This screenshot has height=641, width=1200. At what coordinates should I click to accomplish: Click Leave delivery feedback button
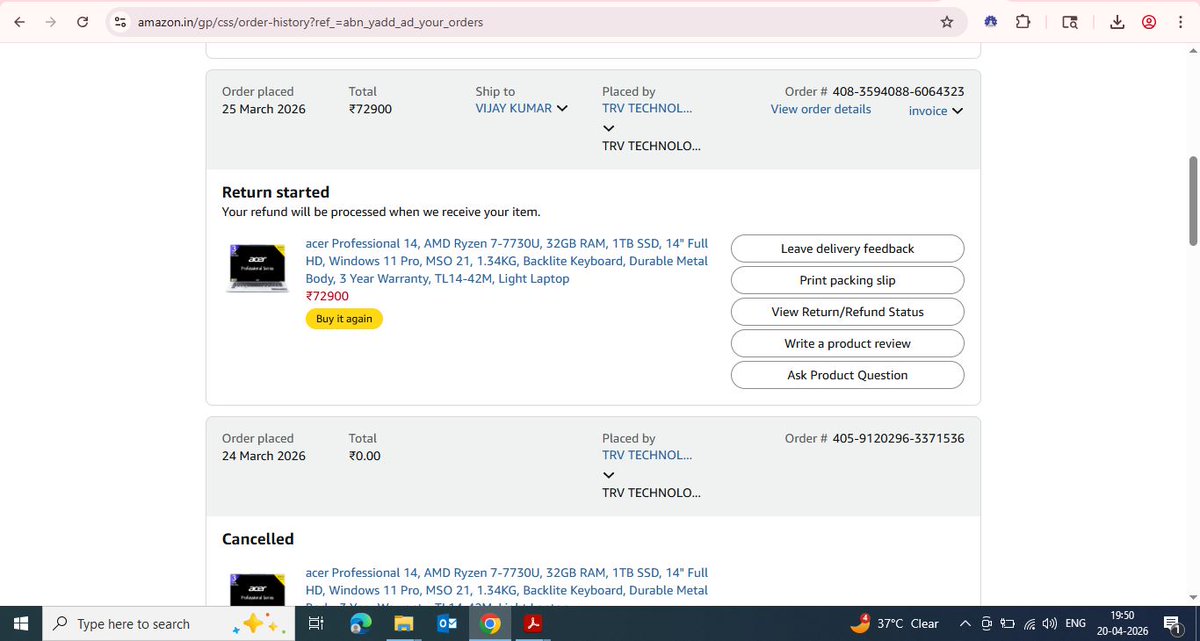847,248
